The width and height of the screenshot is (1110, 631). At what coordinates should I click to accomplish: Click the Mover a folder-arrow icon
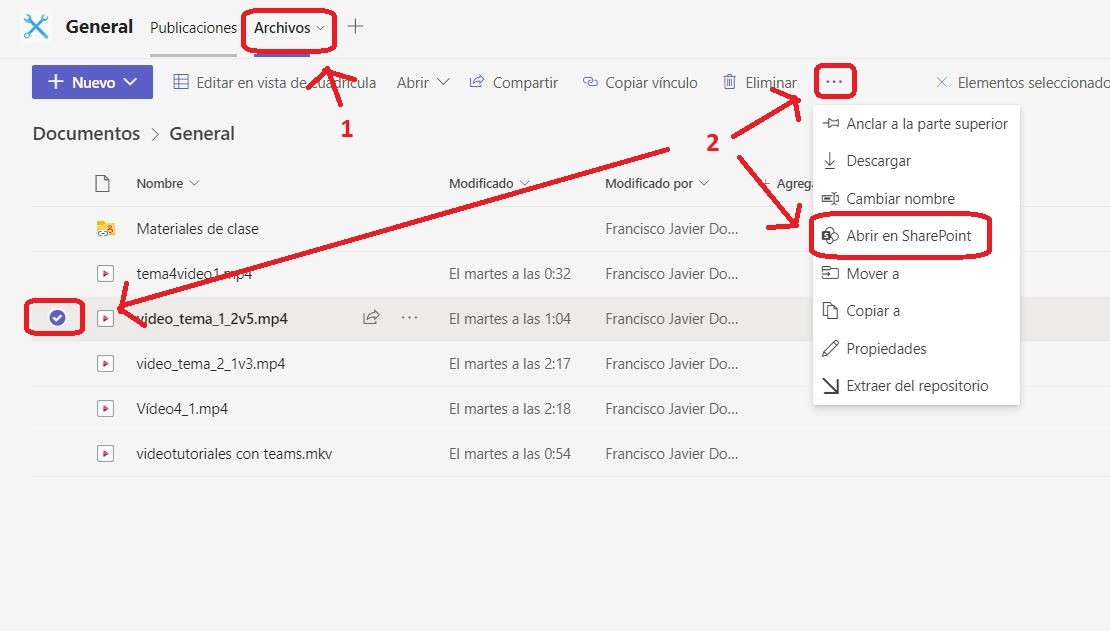[x=830, y=273]
